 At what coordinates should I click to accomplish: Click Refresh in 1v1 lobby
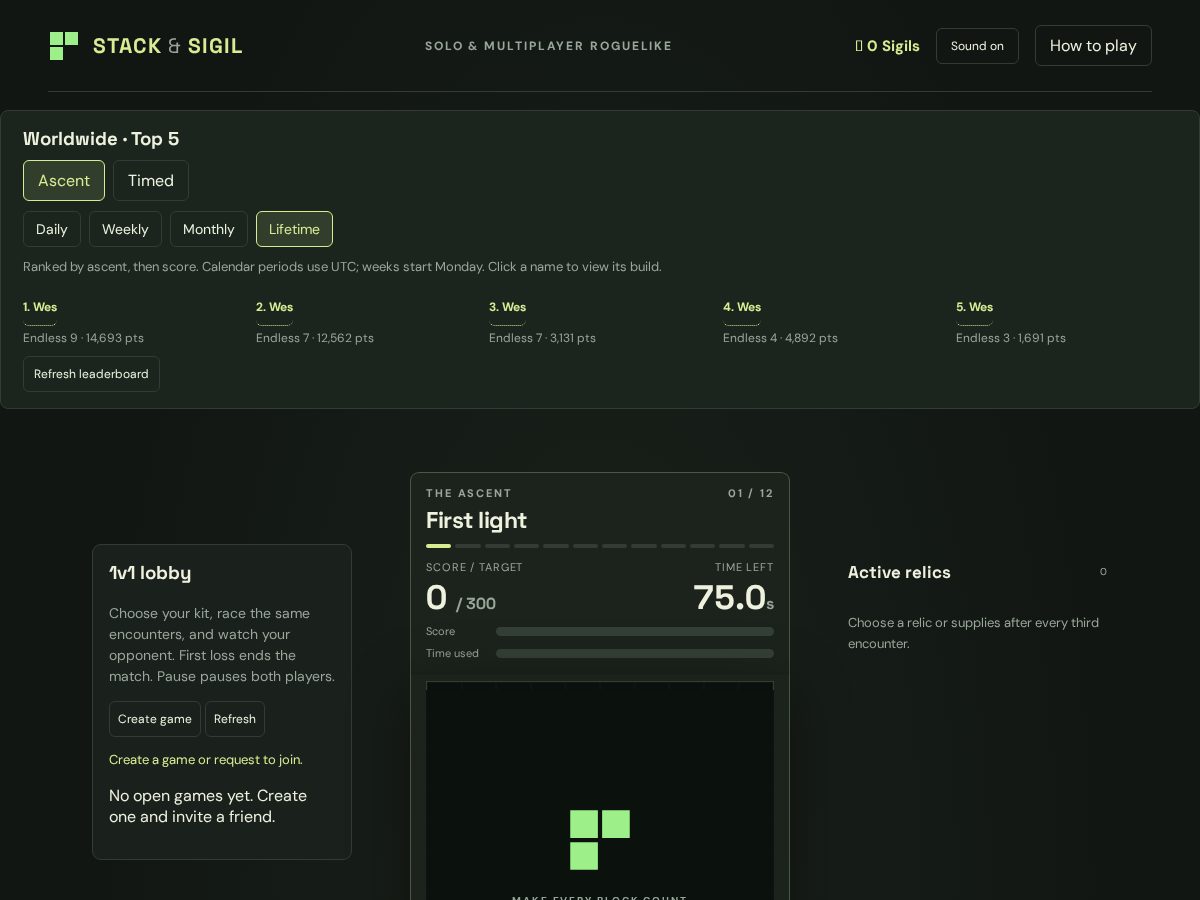point(235,719)
